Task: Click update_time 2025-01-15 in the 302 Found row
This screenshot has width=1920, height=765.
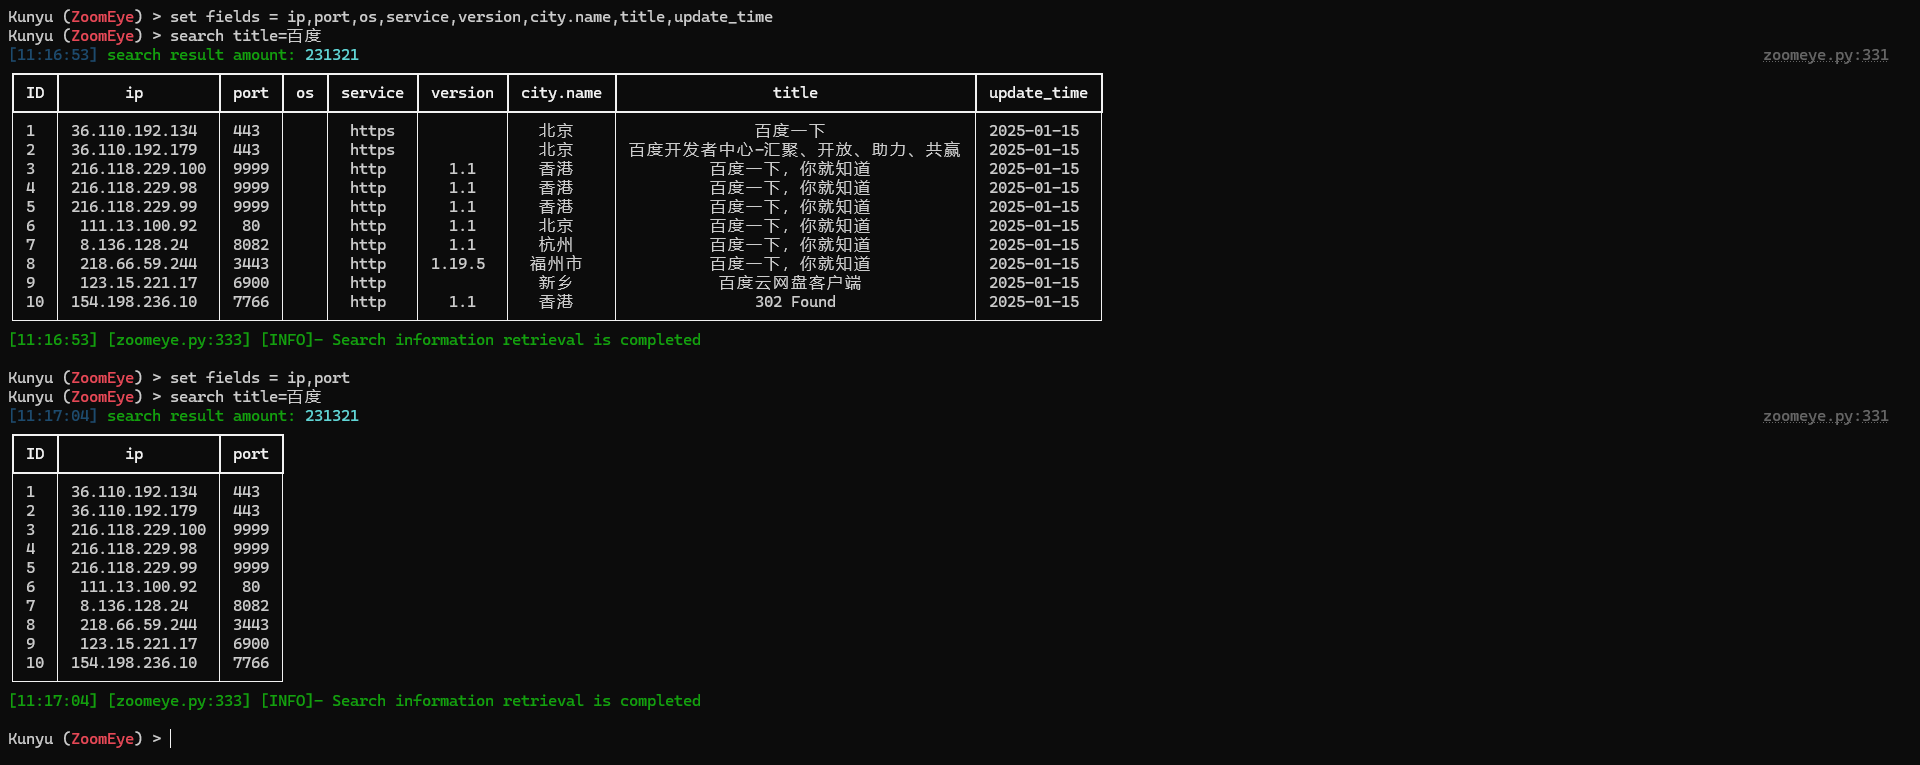Action: (x=1034, y=302)
